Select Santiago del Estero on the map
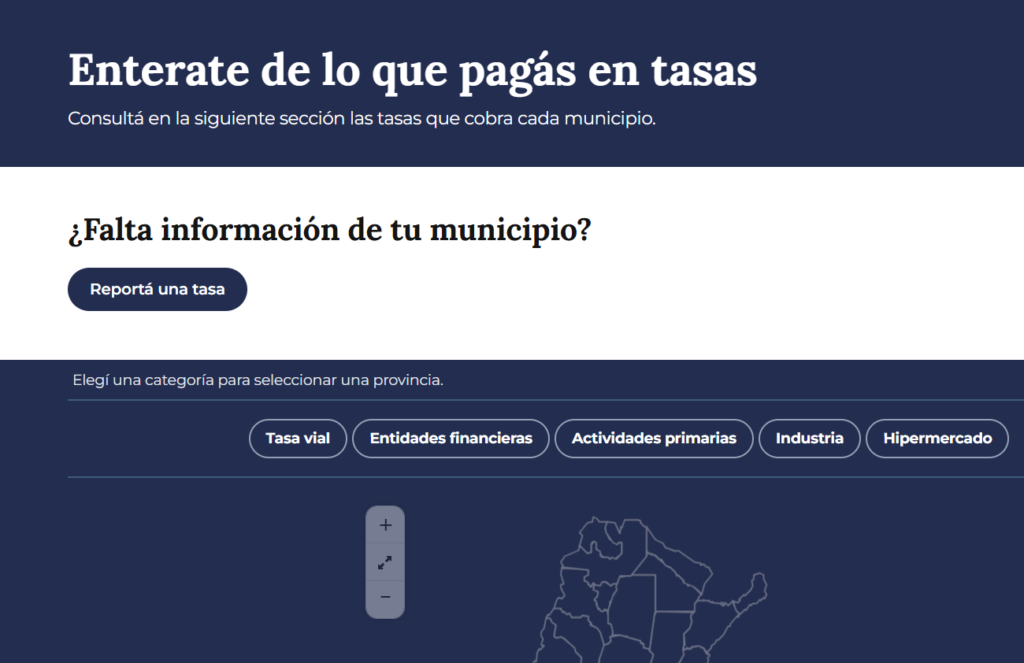The height and width of the screenshot is (663, 1024). pos(630,608)
